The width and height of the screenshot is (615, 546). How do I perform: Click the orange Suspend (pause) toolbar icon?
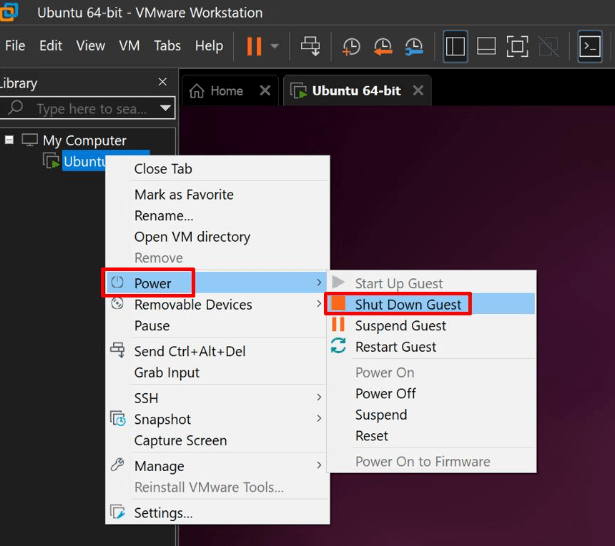click(x=254, y=46)
